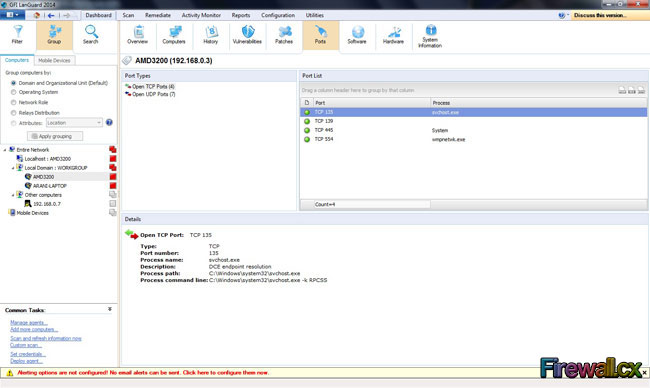
Task: Open the Patches view
Action: tap(284, 35)
